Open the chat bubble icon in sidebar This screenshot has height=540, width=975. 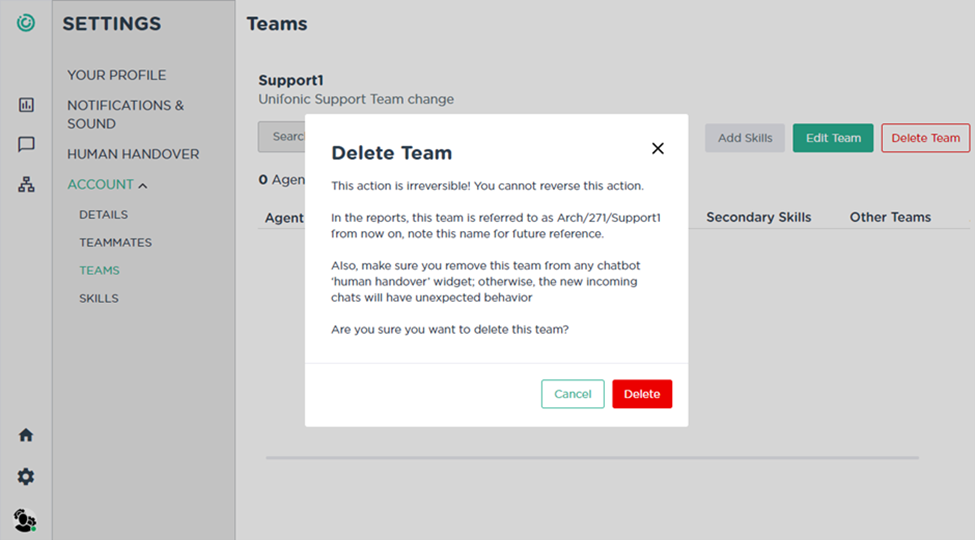(x=26, y=144)
